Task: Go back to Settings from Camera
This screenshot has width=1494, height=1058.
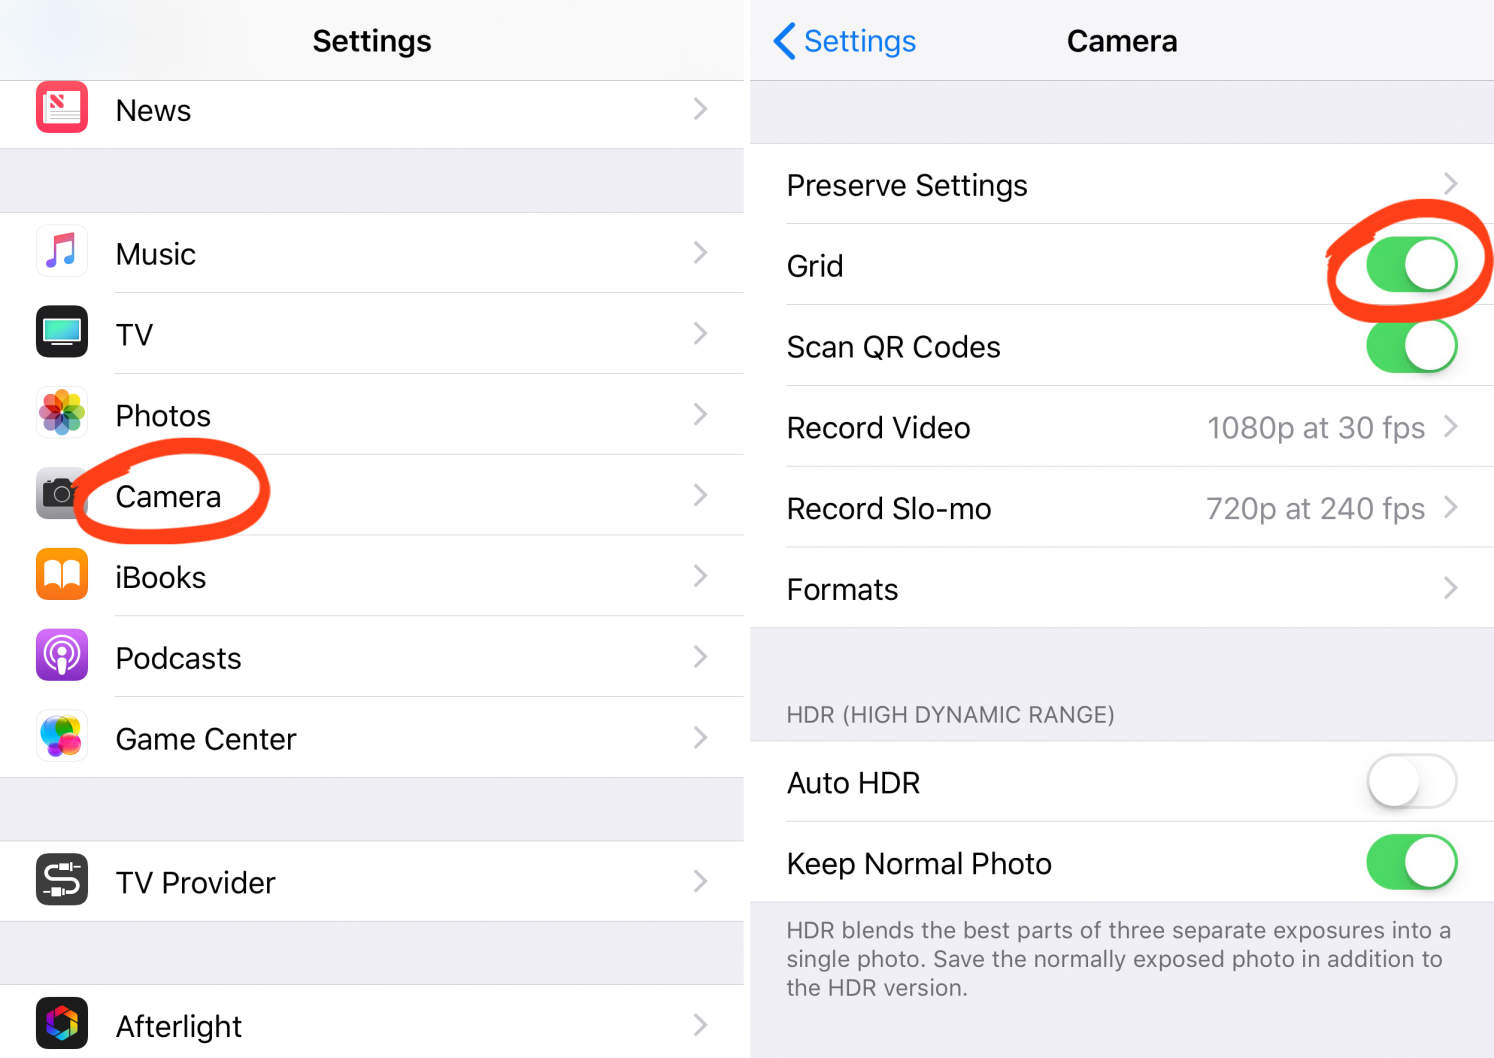Action: 843,41
